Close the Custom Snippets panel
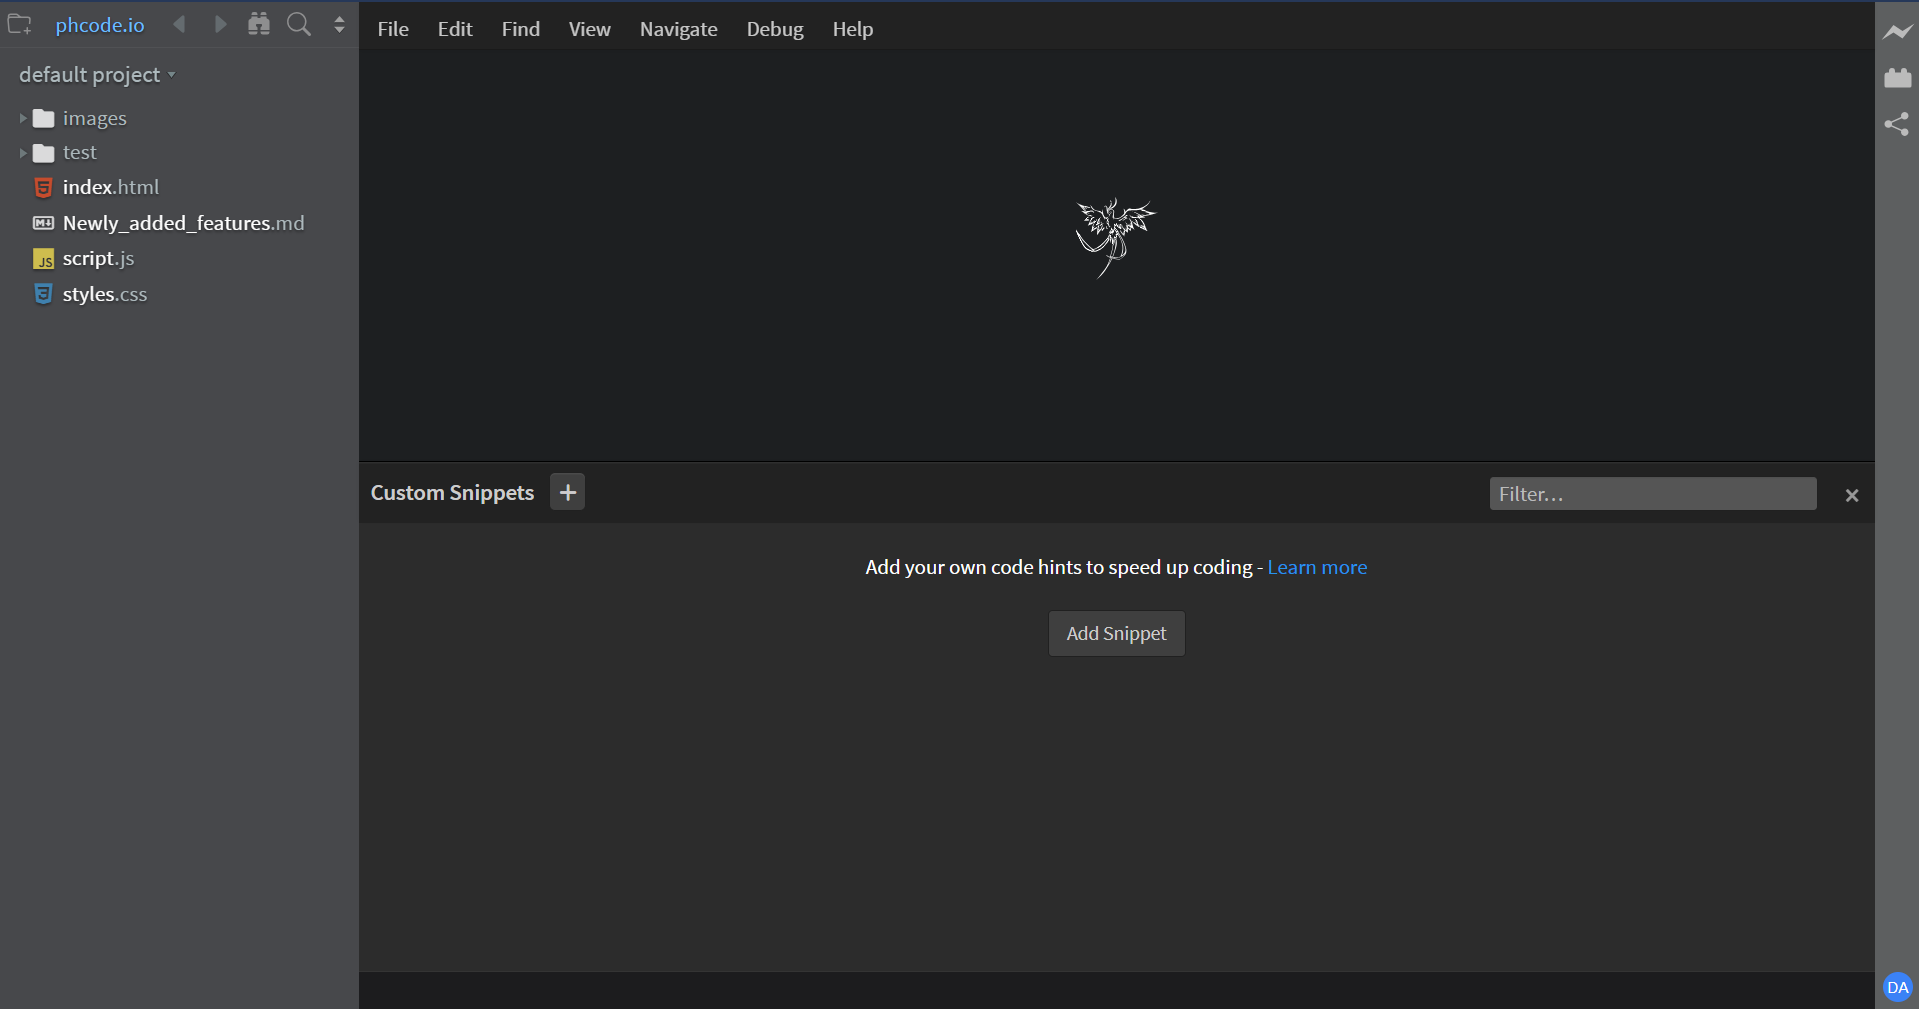 point(1851,494)
